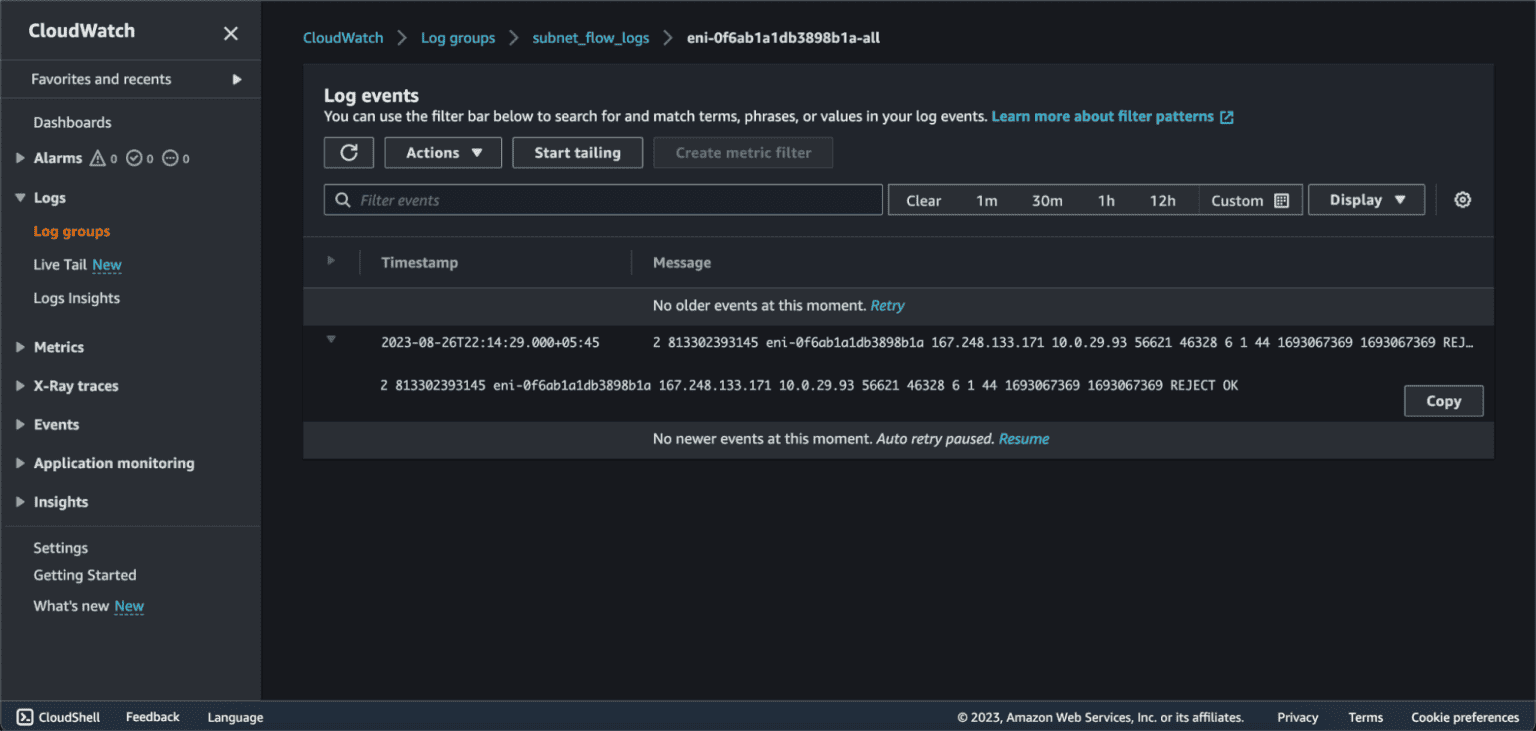
Task: Open the Display dropdown
Action: tap(1366, 199)
